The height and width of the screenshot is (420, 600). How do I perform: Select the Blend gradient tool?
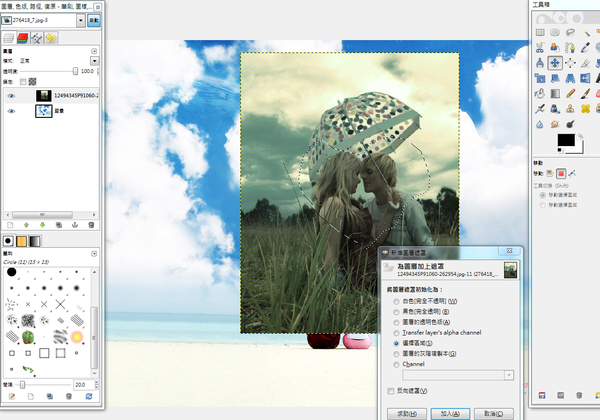555,94
